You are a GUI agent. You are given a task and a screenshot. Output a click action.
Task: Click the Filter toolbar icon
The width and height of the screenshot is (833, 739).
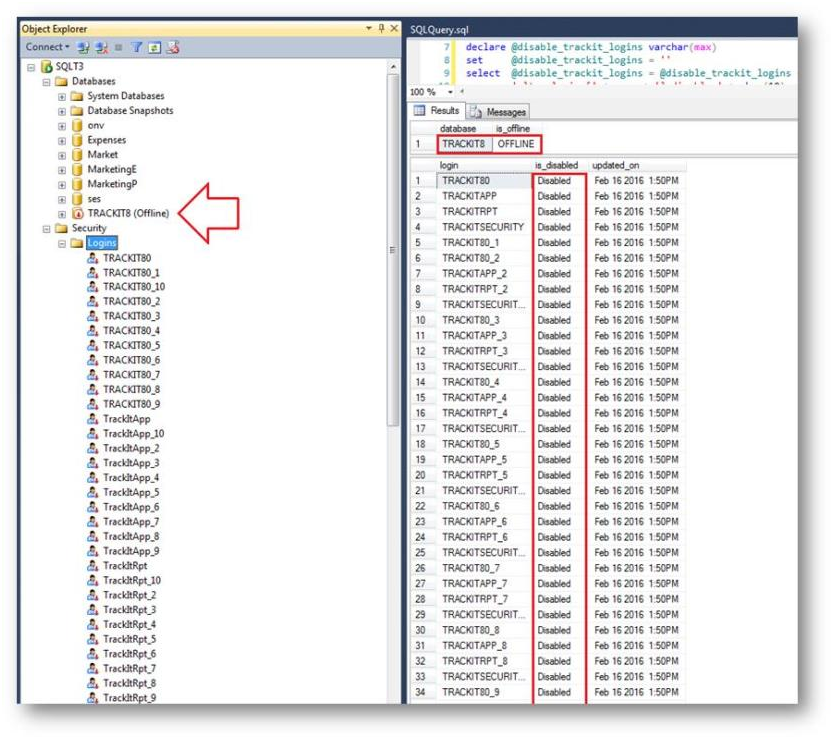137,47
